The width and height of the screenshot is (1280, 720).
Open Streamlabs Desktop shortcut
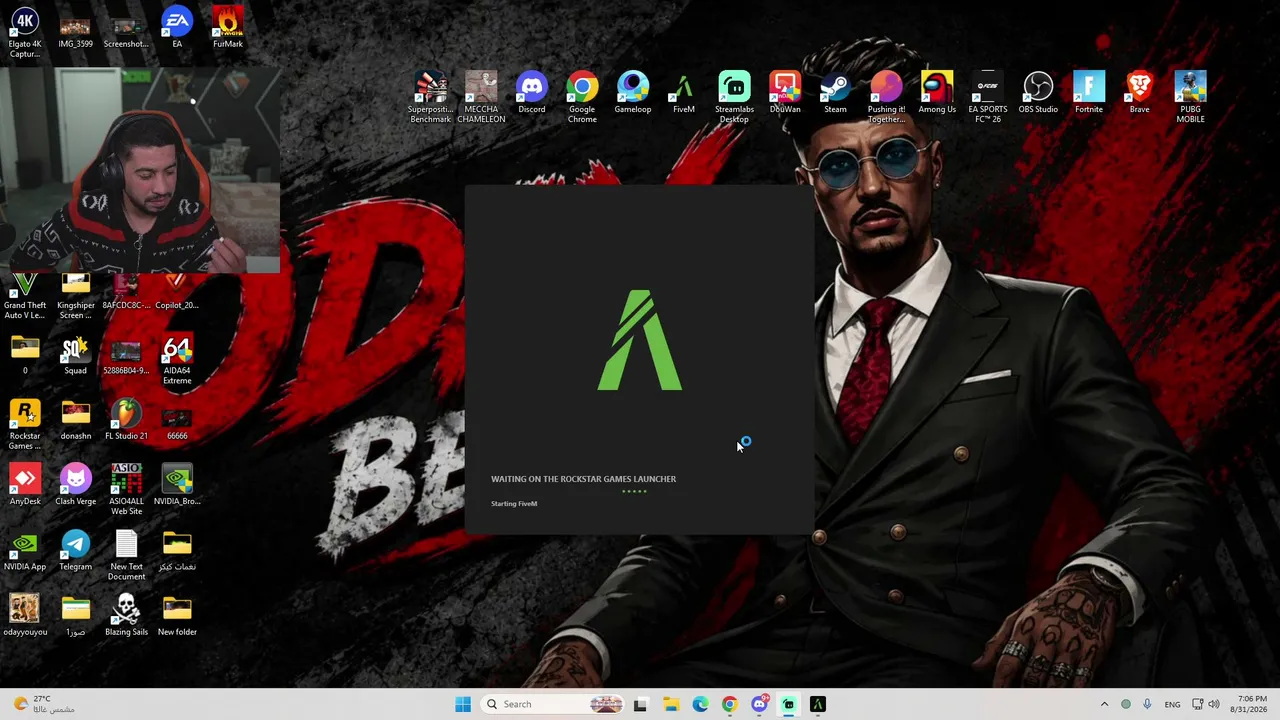pos(734,98)
